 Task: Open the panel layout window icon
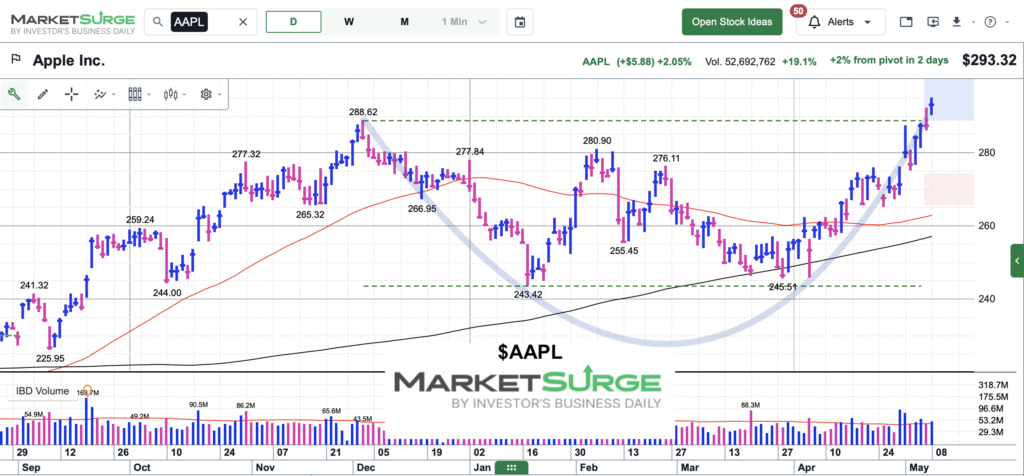[905, 22]
